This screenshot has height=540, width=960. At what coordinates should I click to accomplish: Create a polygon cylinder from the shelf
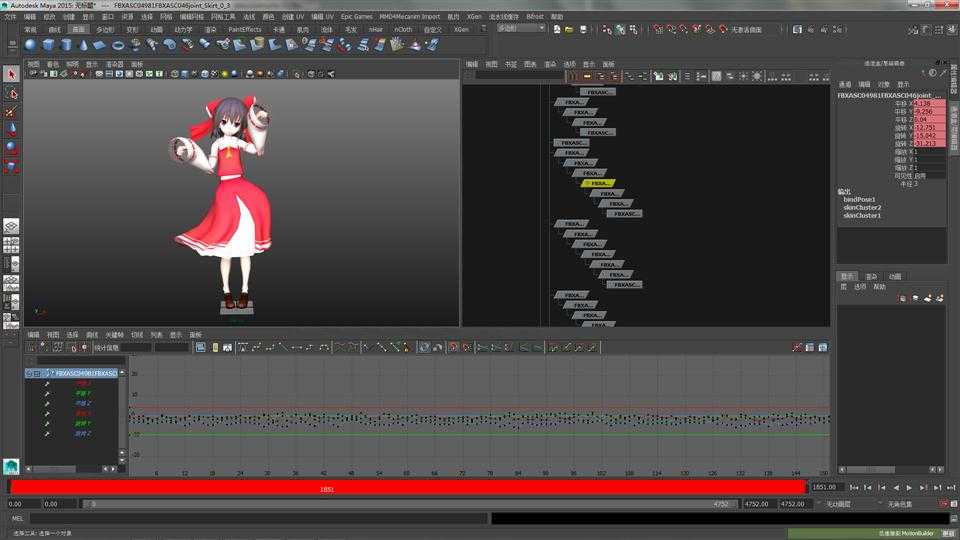click(x=66, y=45)
